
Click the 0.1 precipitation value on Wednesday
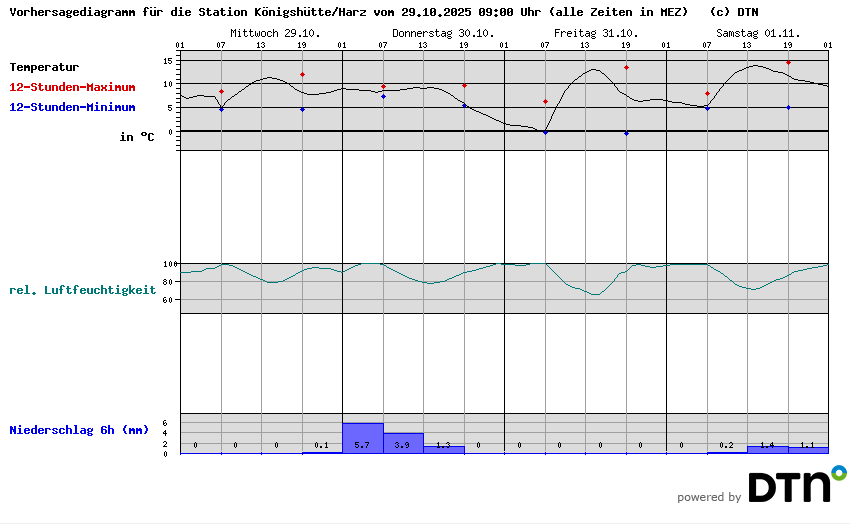pyautogui.click(x=321, y=445)
